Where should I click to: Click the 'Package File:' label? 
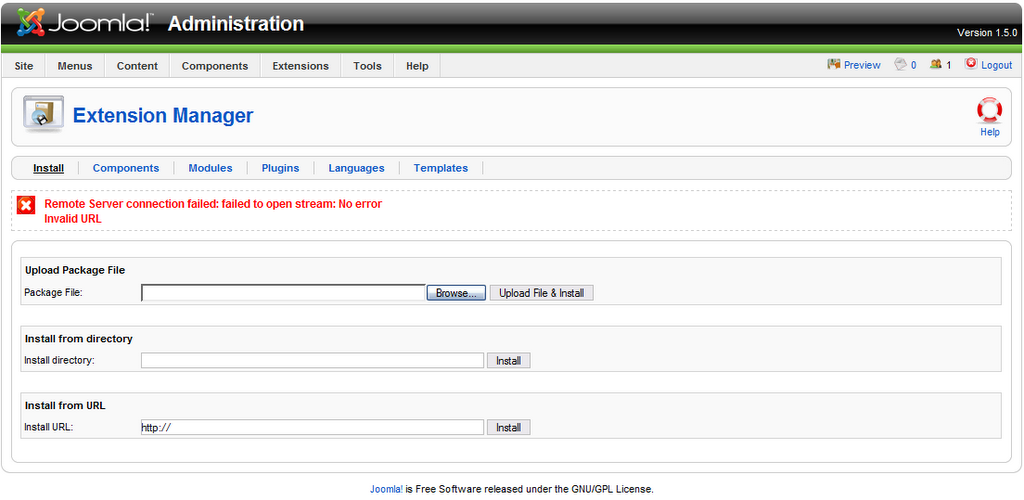[54, 292]
